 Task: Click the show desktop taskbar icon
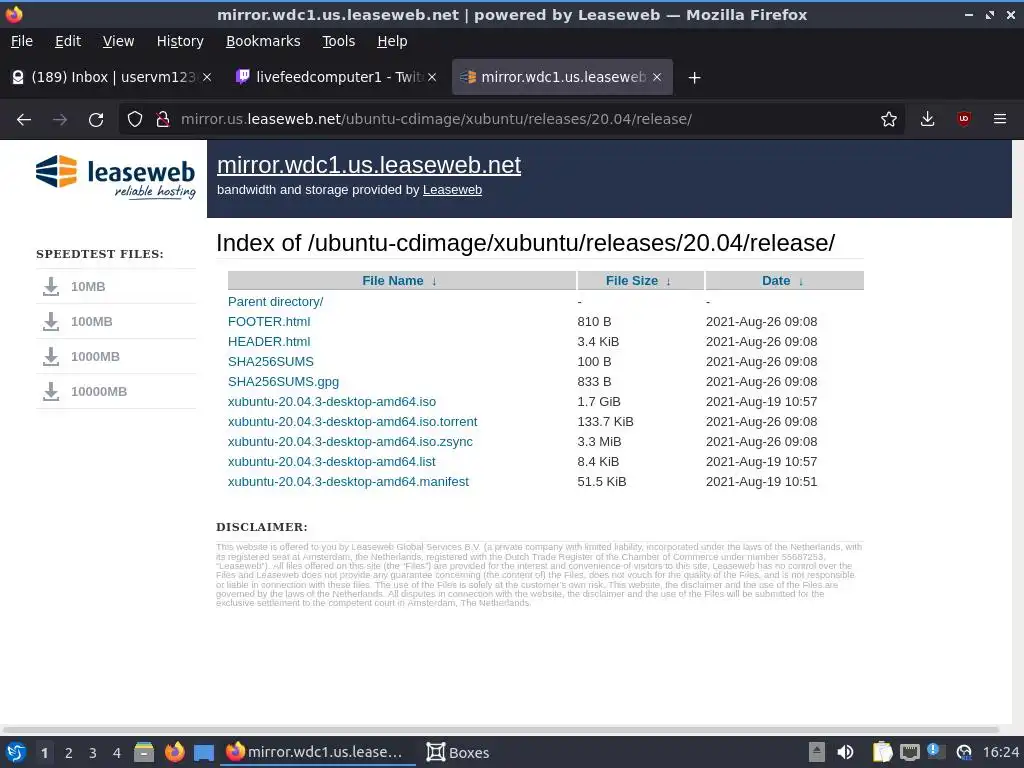click(204, 753)
